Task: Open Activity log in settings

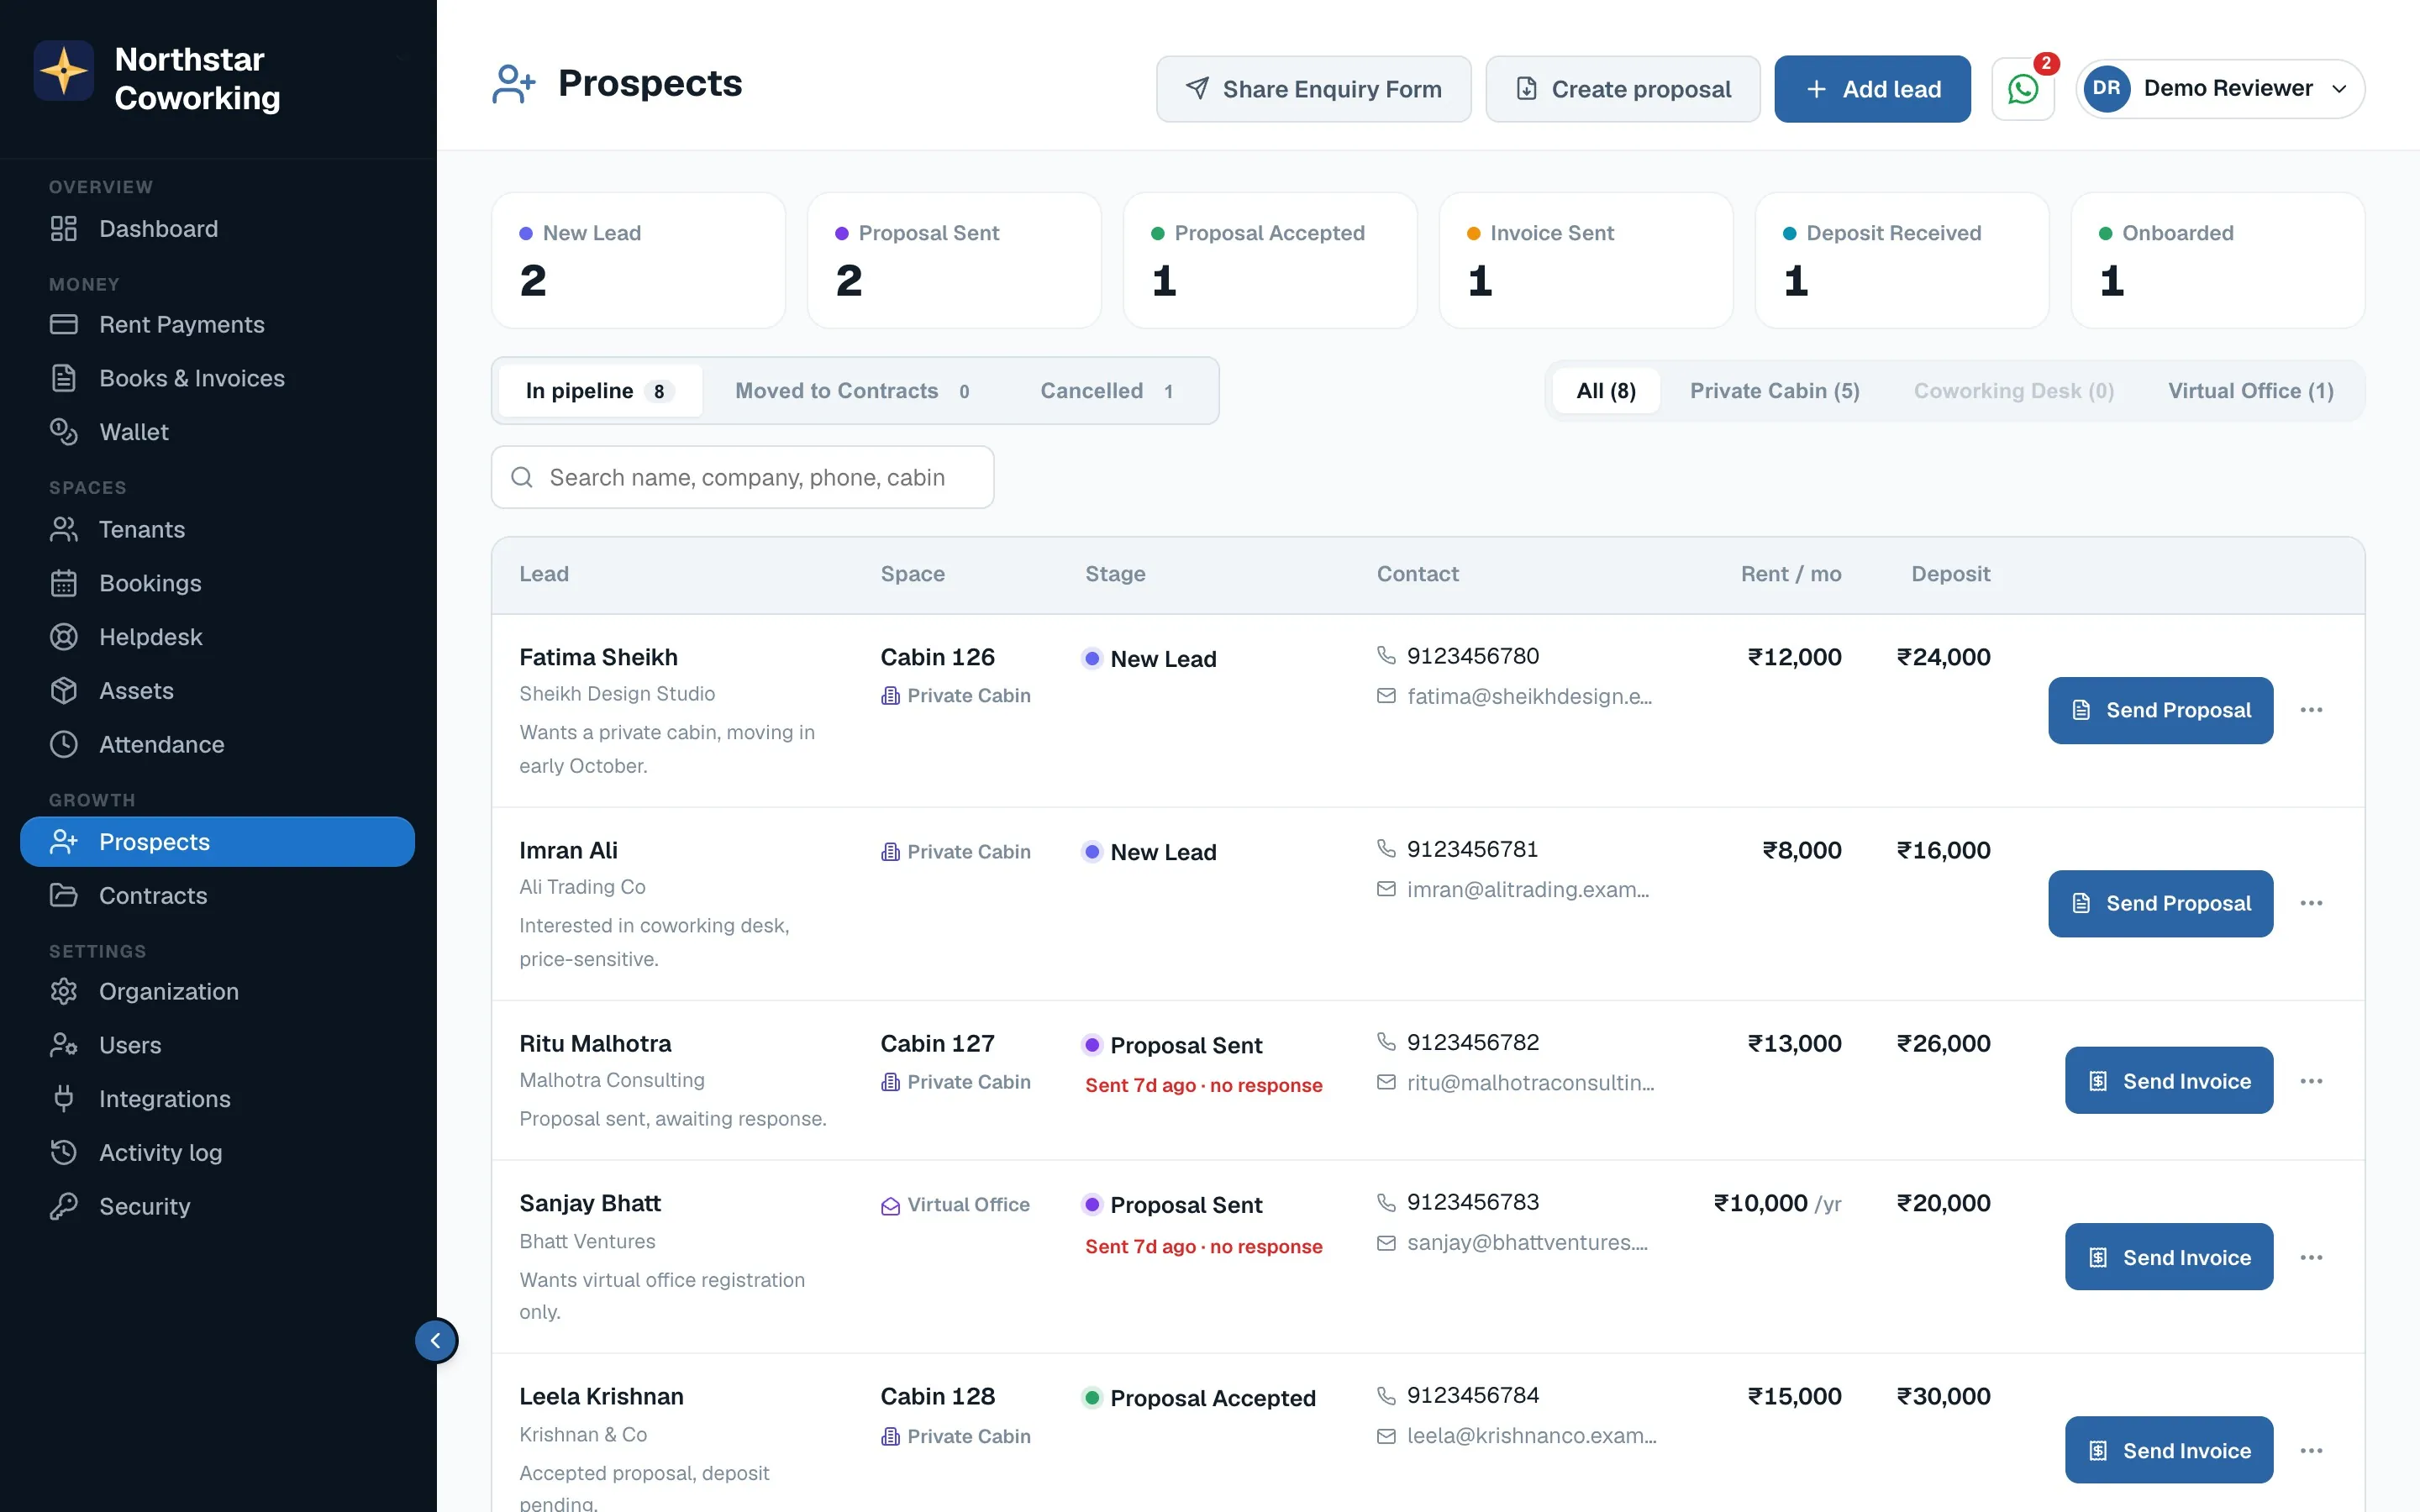Action: [217, 1152]
